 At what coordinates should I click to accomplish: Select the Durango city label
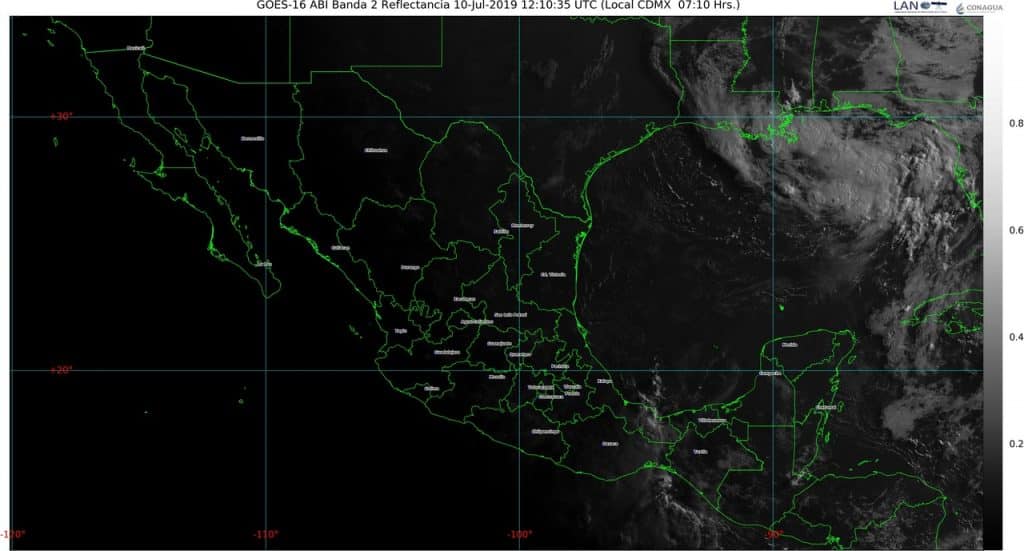[x=410, y=267]
